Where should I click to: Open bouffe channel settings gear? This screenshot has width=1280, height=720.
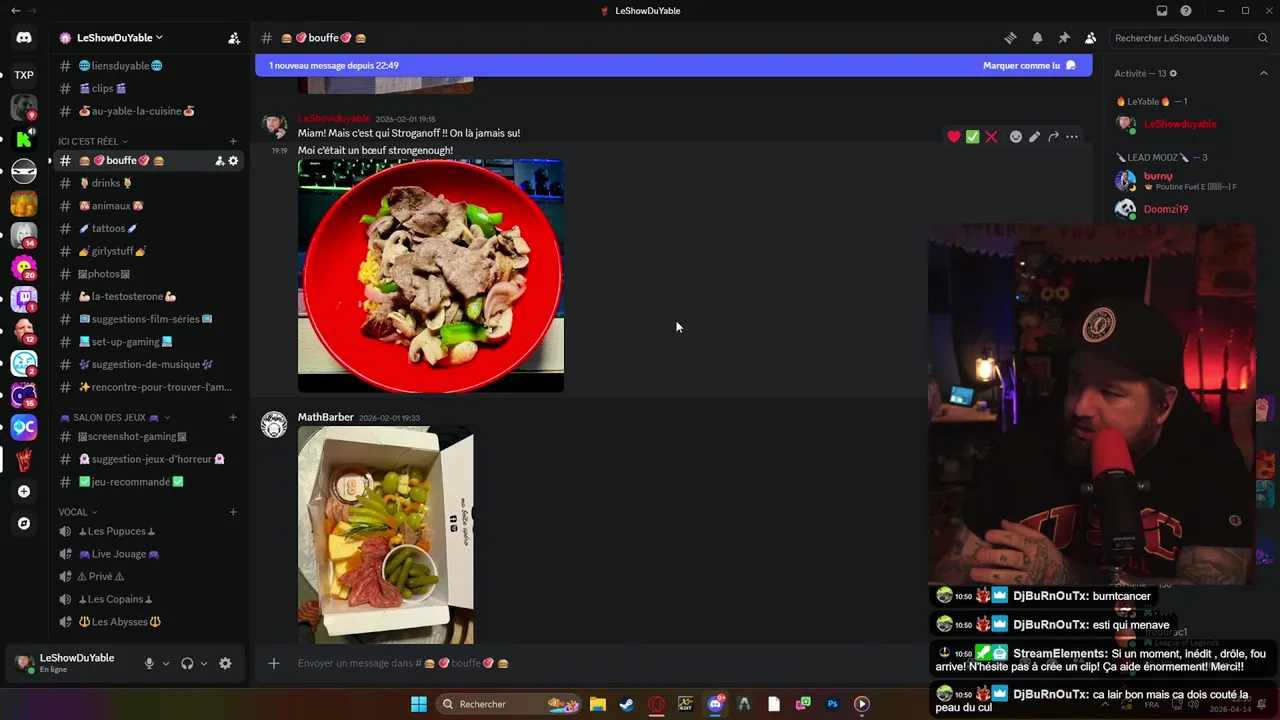[234, 161]
